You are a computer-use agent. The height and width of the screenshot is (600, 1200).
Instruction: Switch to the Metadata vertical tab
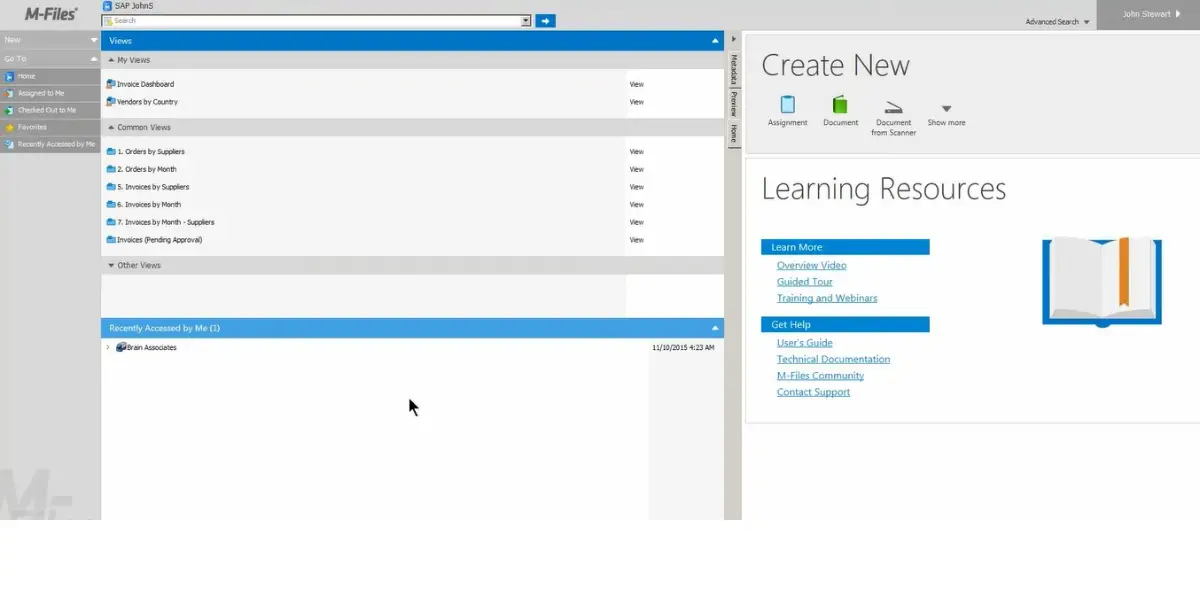pyautogui.click(x=733, y=70)
